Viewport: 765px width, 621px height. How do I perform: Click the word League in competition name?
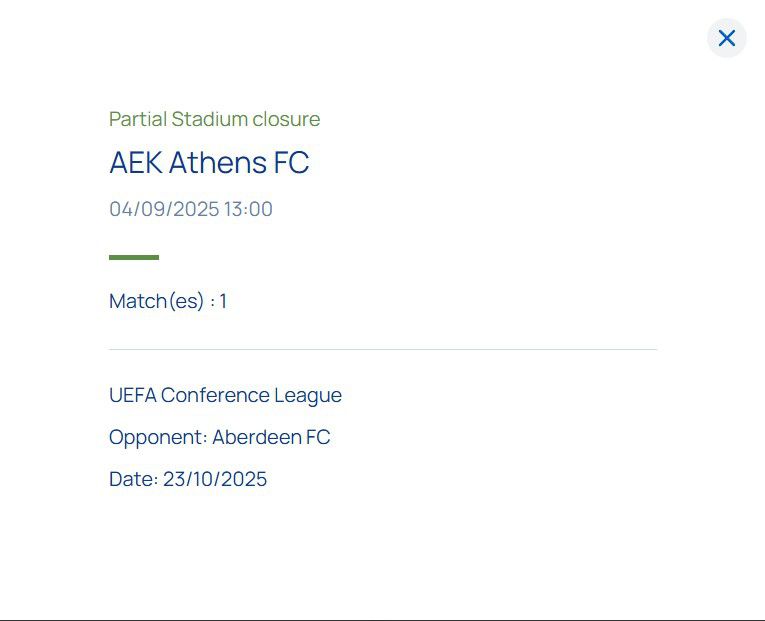point(308,396)
